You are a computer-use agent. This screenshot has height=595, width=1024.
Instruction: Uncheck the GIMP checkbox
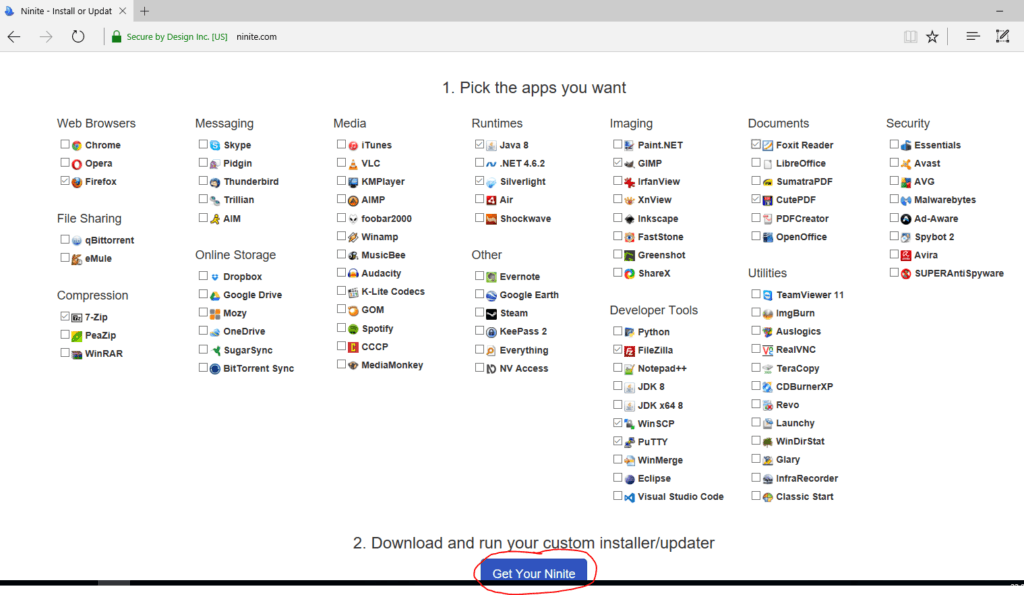[618, 163]
